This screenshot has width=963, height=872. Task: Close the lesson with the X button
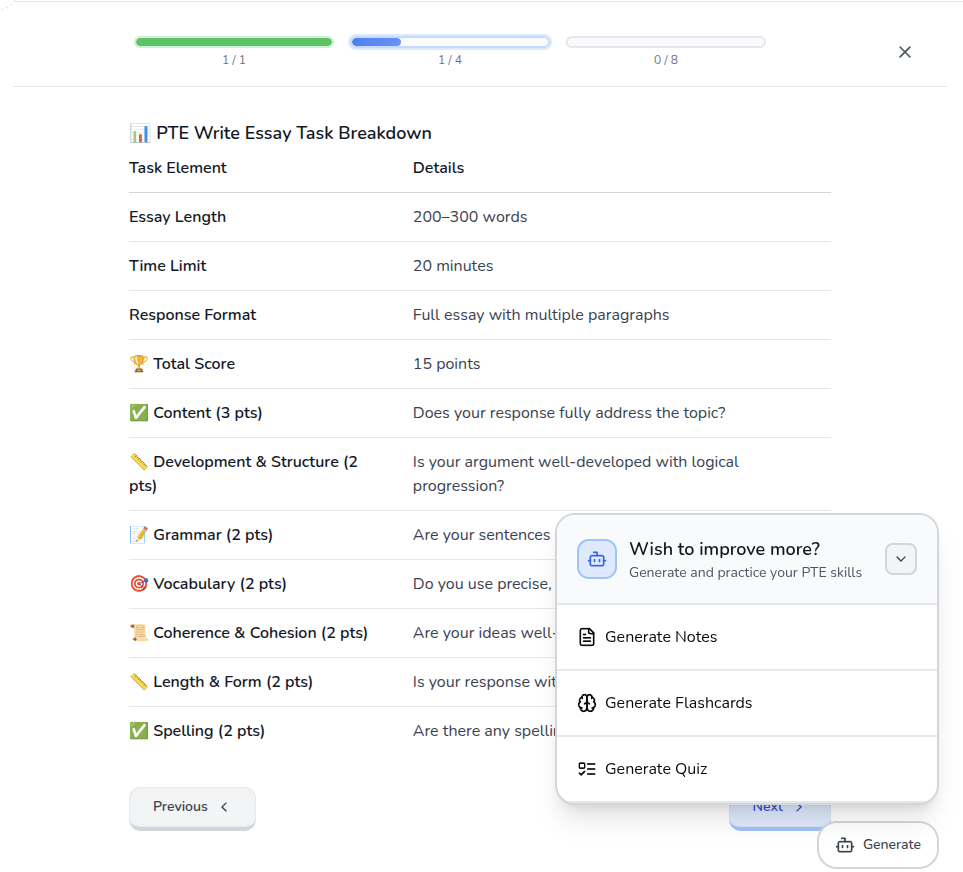click(905, 52)
